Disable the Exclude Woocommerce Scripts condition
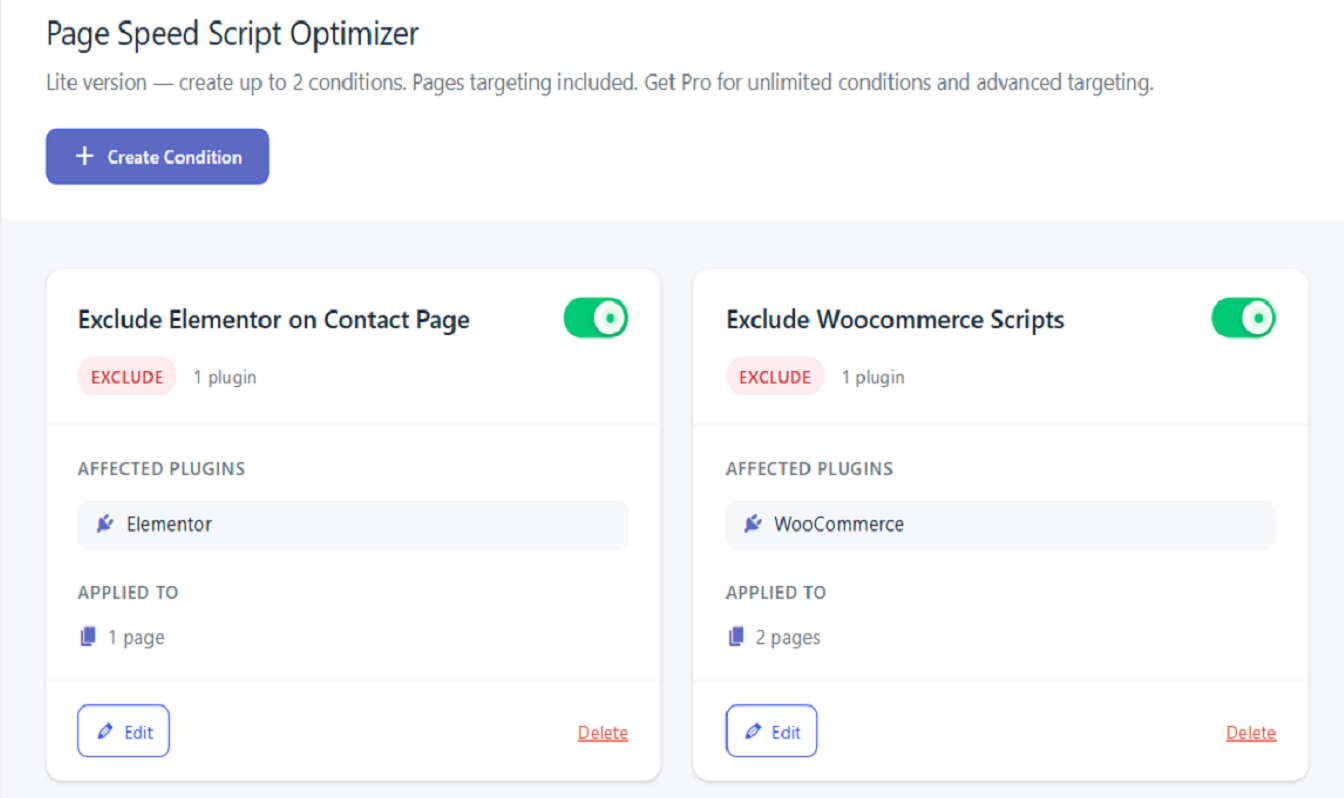This screenshot has width=1344, height=798. 1243,317
